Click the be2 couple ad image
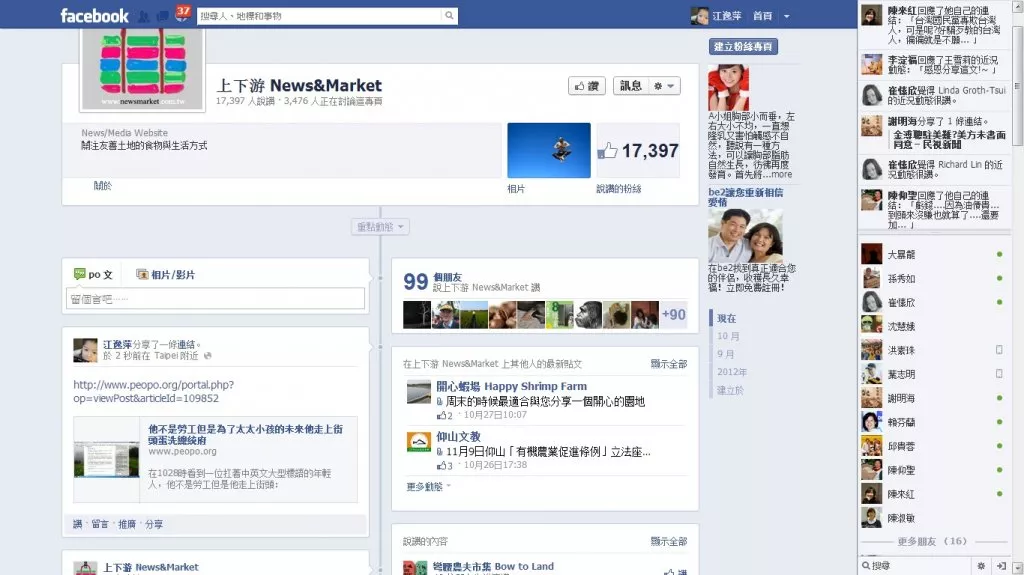 [x=745, y=235]
